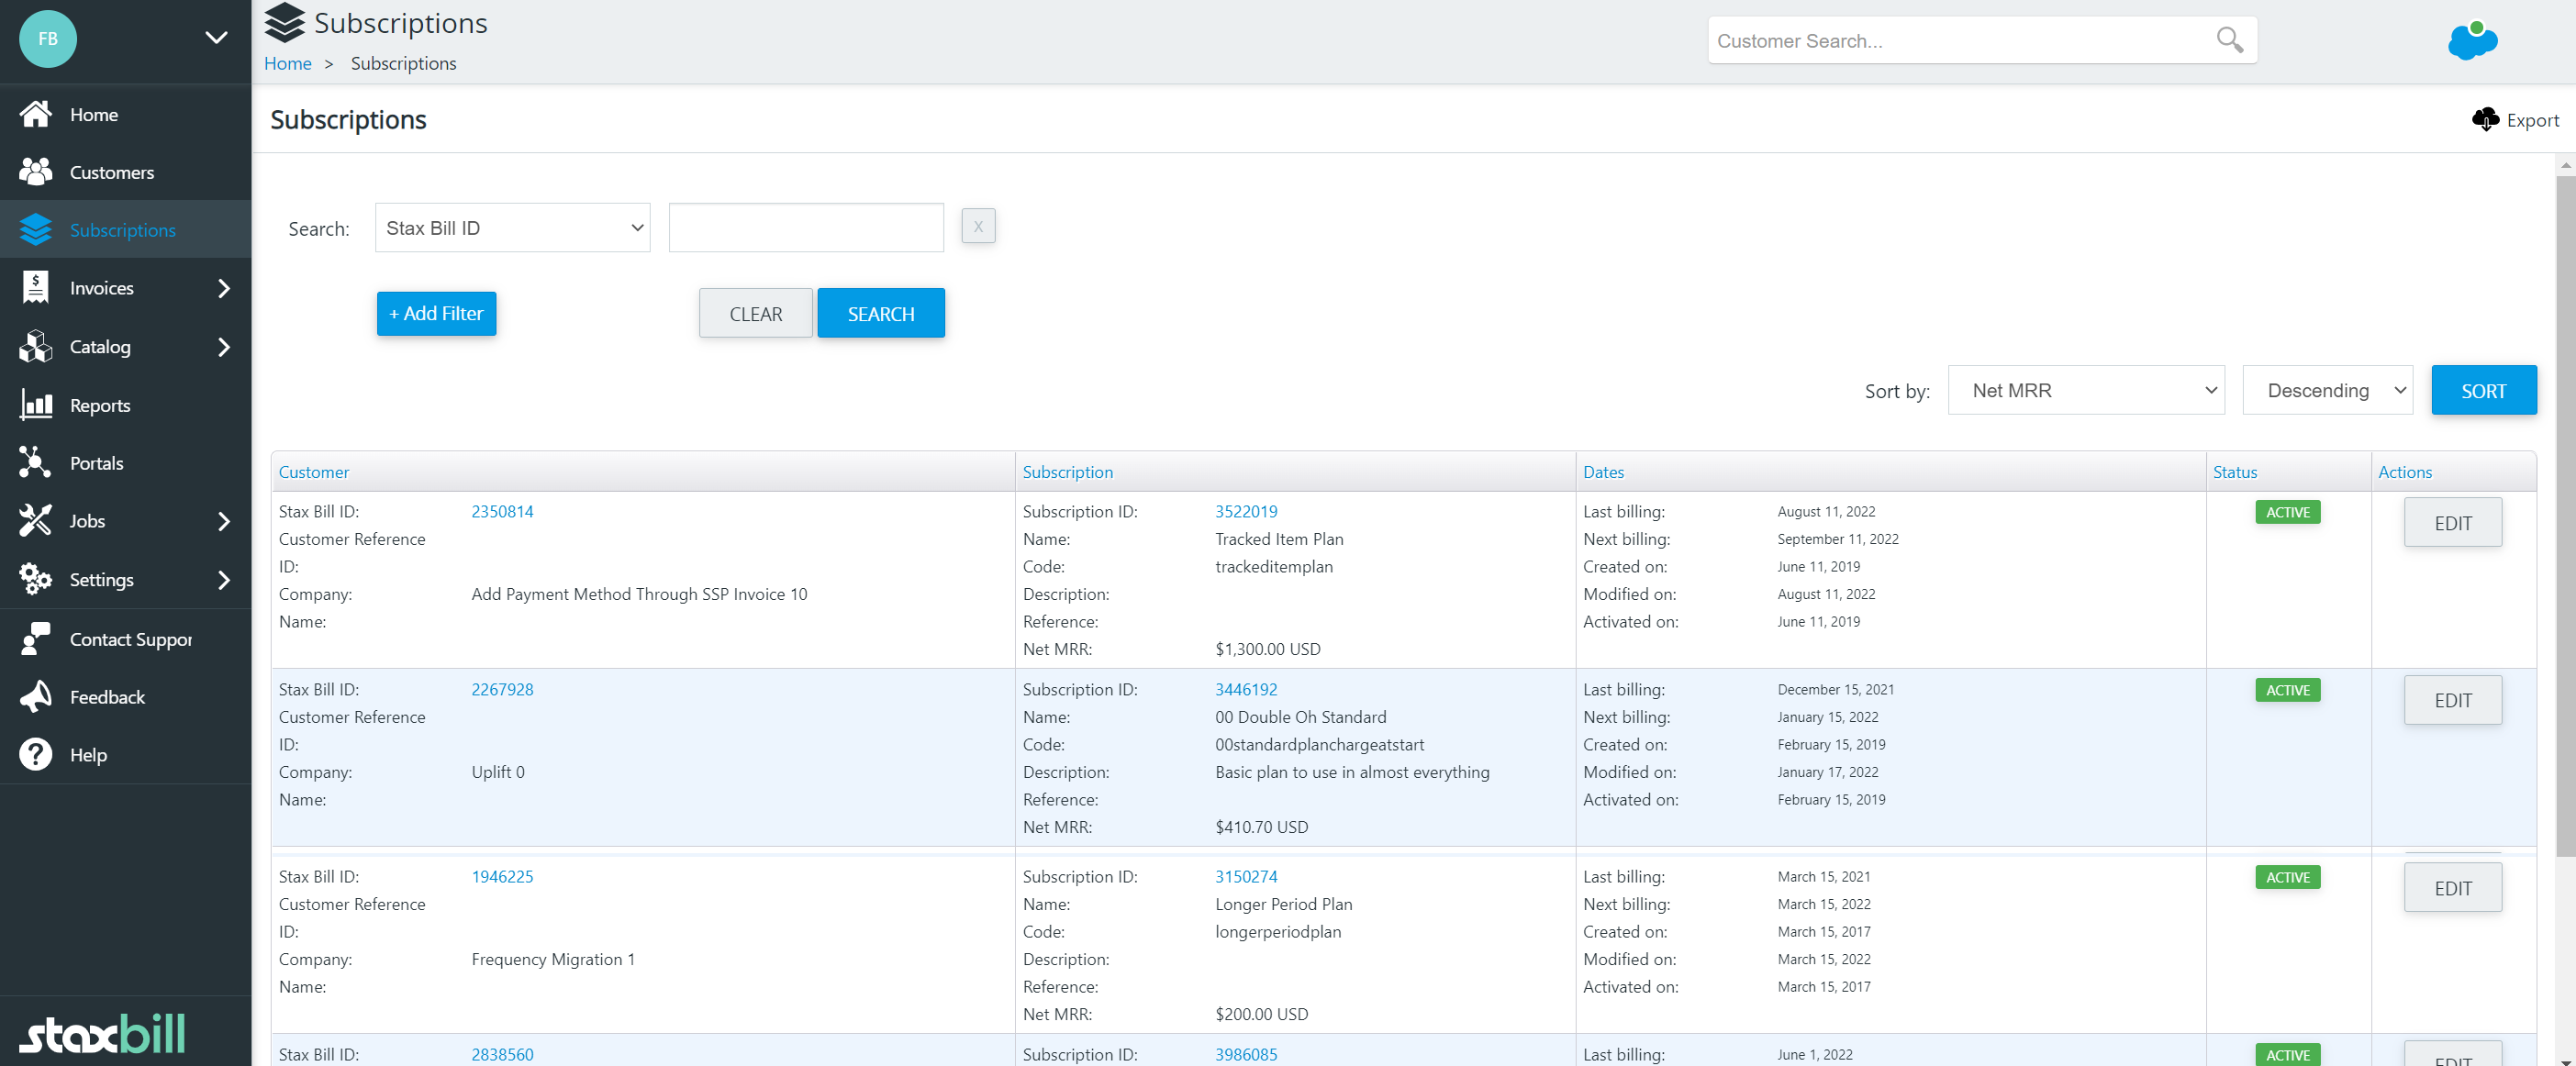Open the Descending sort order dropdown

[2328, 390]
